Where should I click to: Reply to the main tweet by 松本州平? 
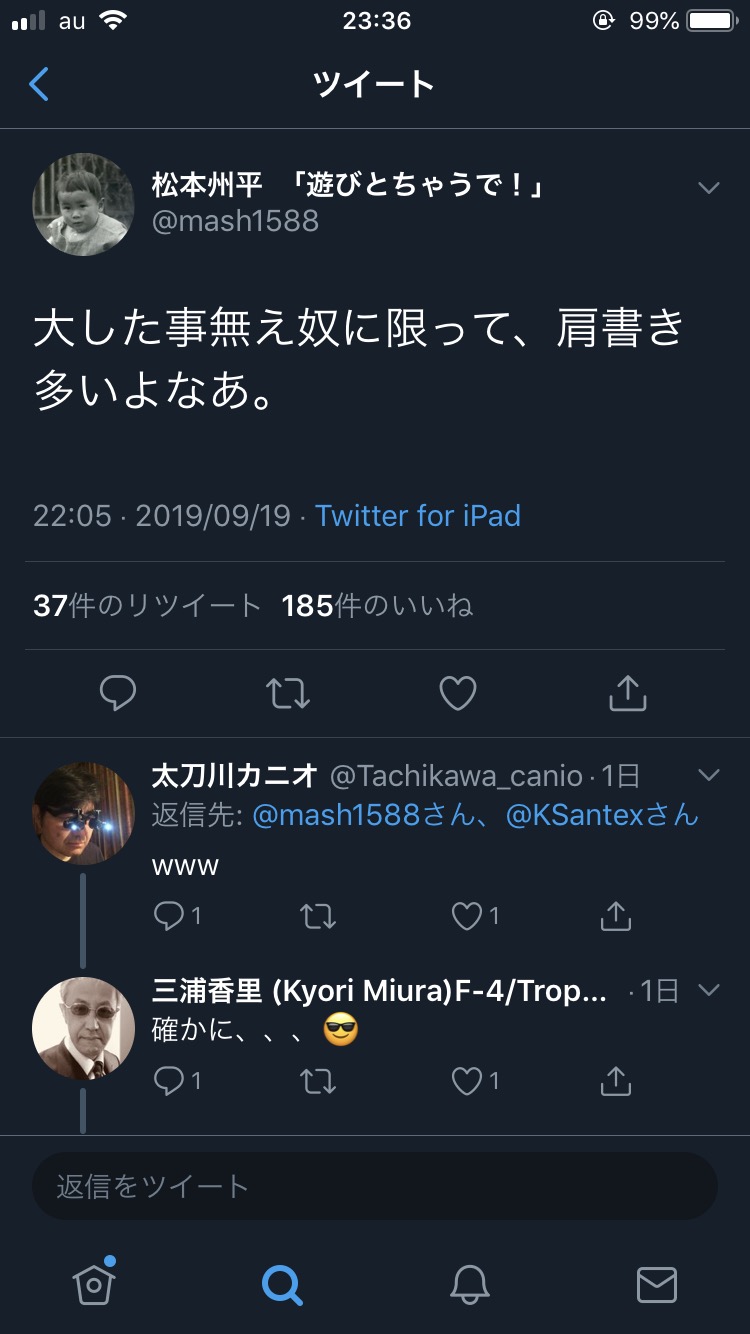pyautogui.click(x=118, y=692)
